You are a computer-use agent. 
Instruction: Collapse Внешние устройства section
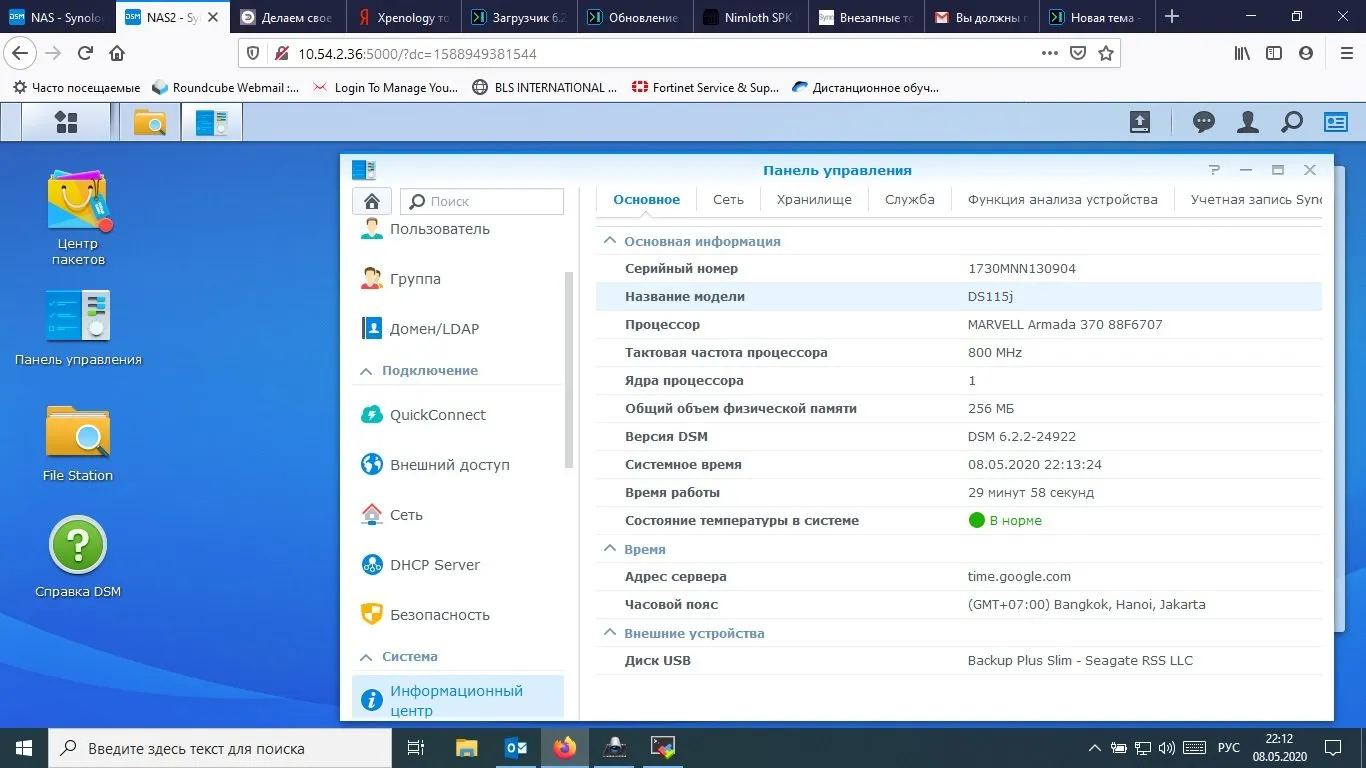click(608, 633)
